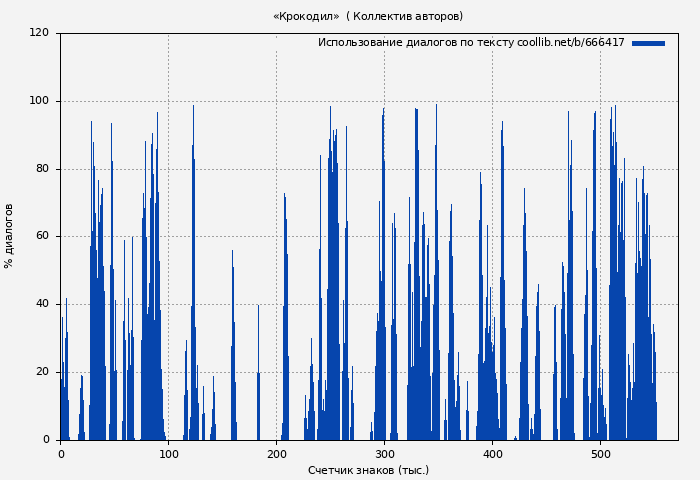Pick the 60 tick on the vertical axis
Screen dimensions: 700x480
(x=42, y=236)
